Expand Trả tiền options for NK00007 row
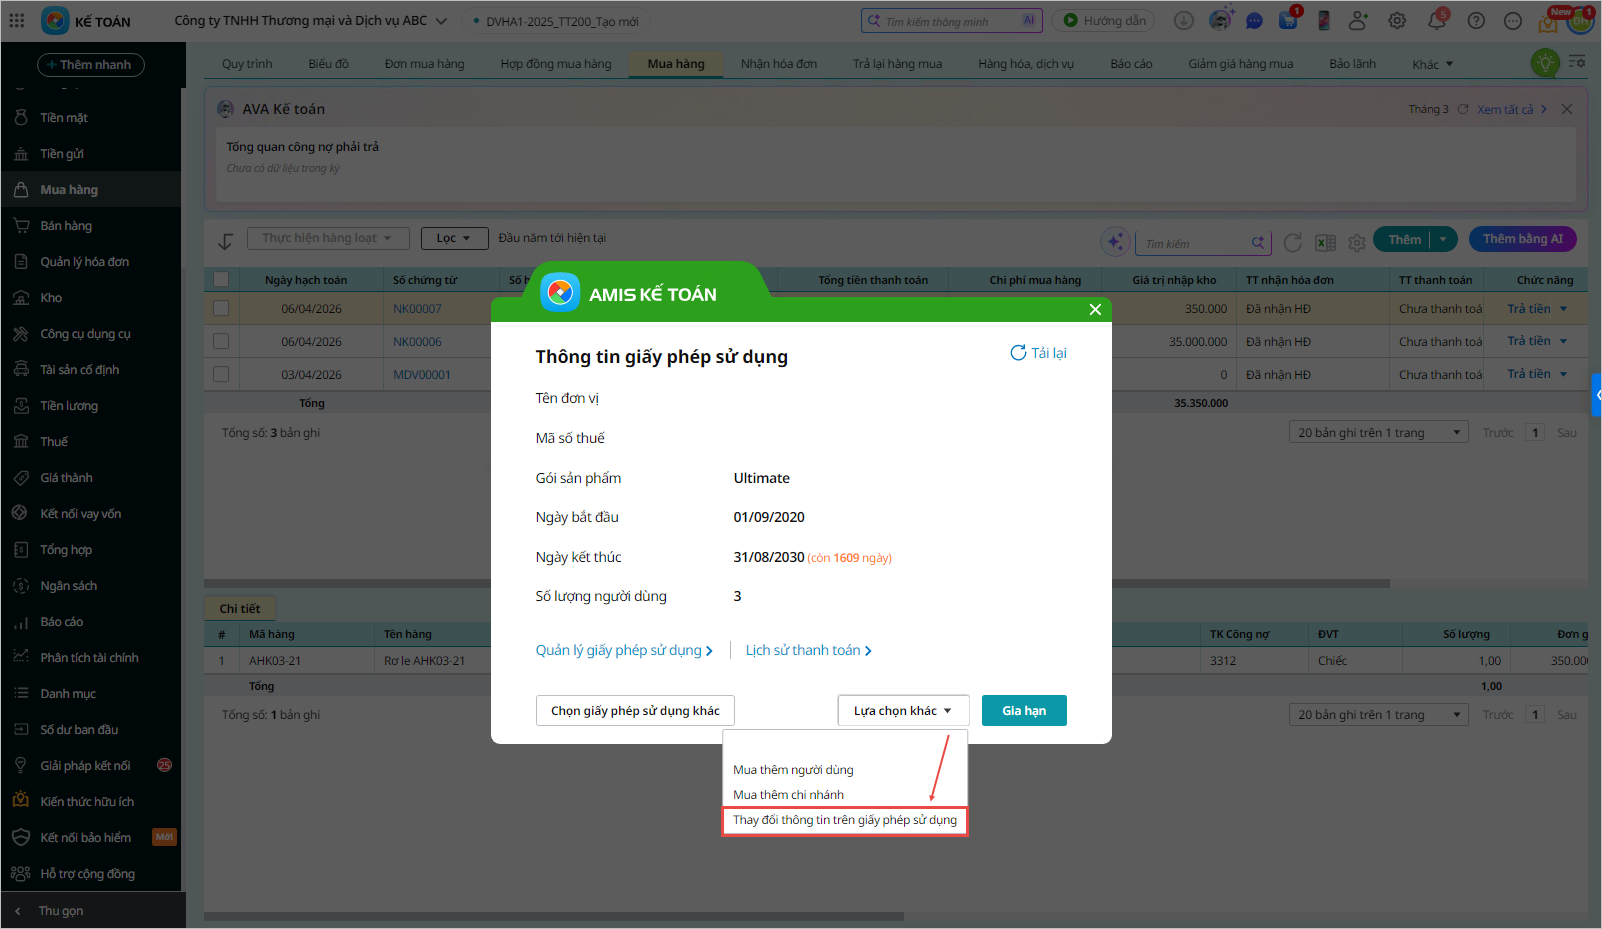The height and width of the screenshot is (929, 1602). (1563, 309)
